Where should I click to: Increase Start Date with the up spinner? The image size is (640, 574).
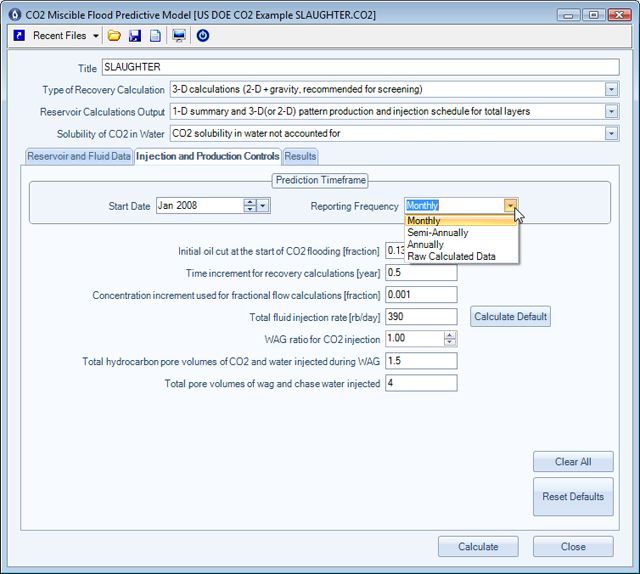click(x=250, y=202)
